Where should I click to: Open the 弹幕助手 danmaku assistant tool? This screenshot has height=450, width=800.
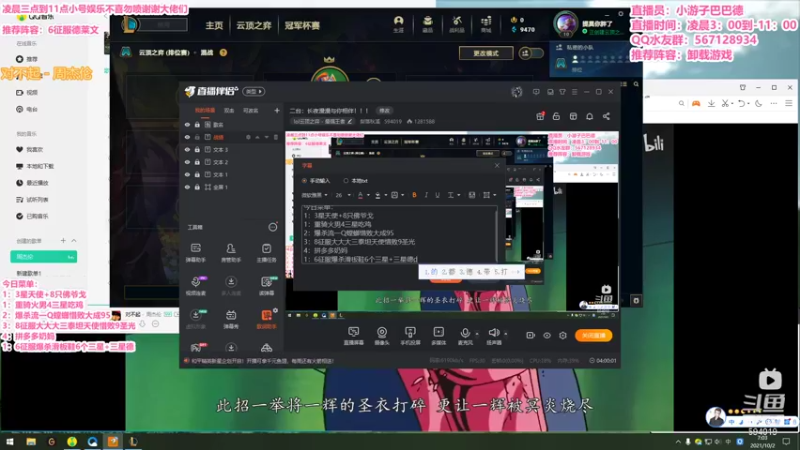coord(195,253)
